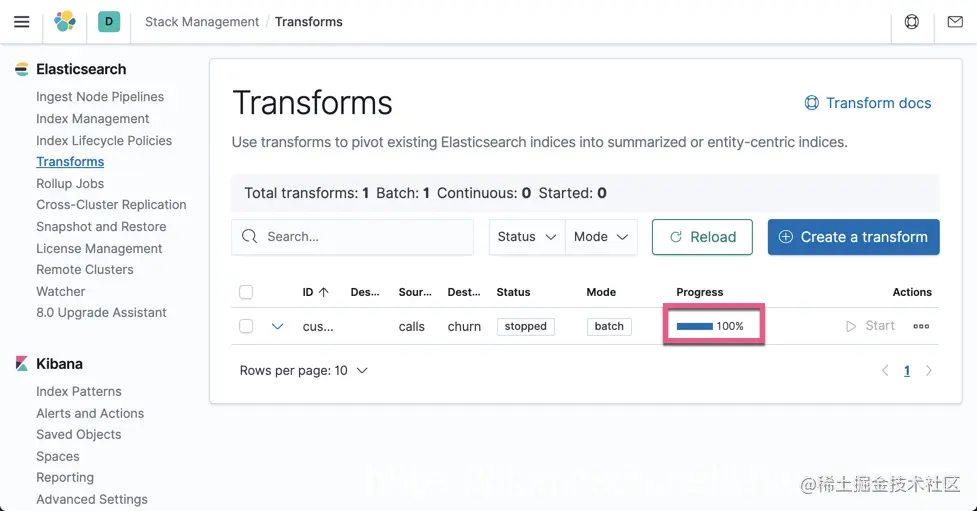
Task: Sort by the Mode column header
Action: click(601, 292)
